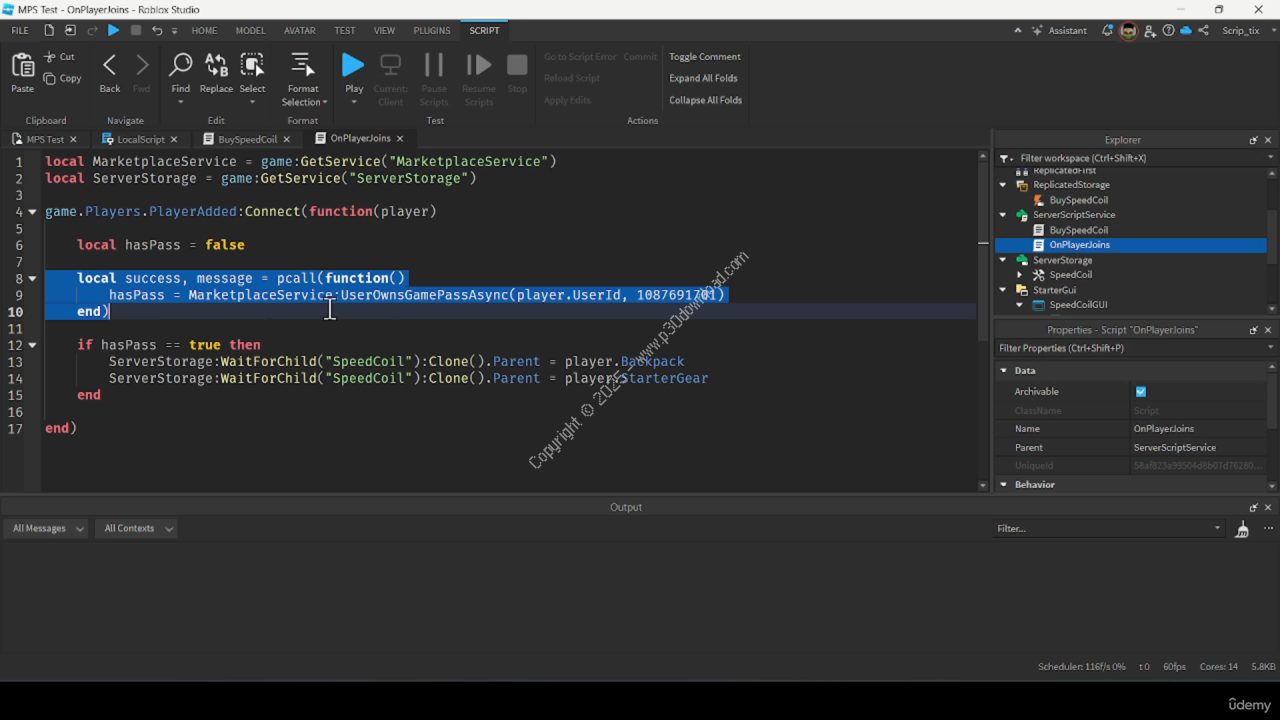The image size is (1280, 720).
Task: Undock the Explorer panel
Action: (1253, 140)
